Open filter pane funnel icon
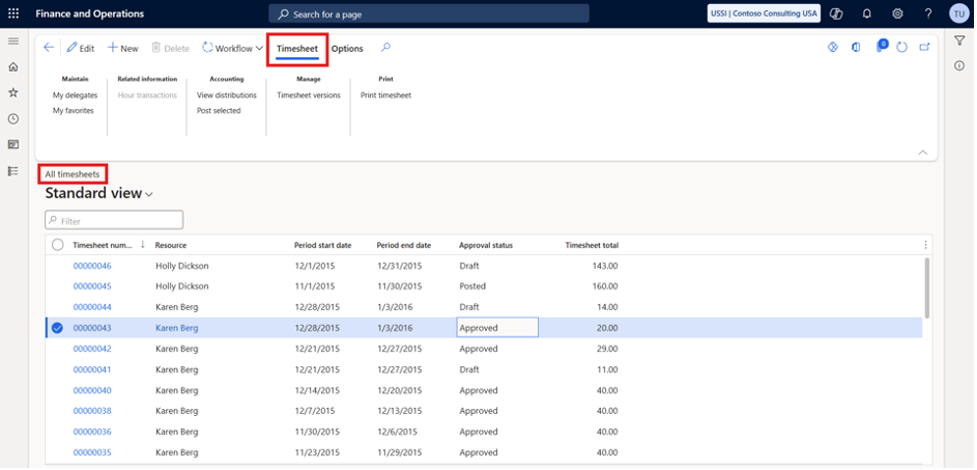 point(960,41)
